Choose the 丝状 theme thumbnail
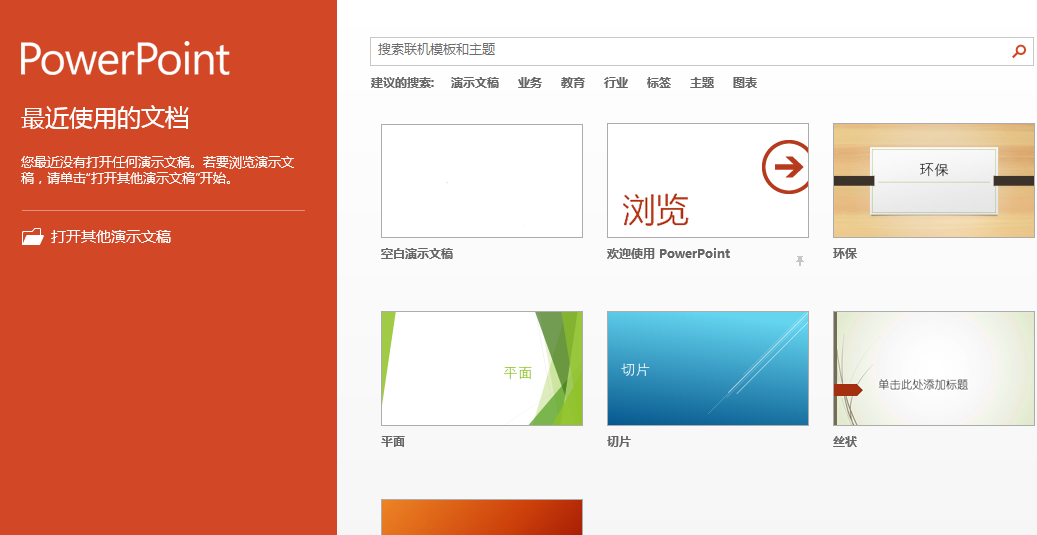This screenshot has height=535, width=1037. 934,368
